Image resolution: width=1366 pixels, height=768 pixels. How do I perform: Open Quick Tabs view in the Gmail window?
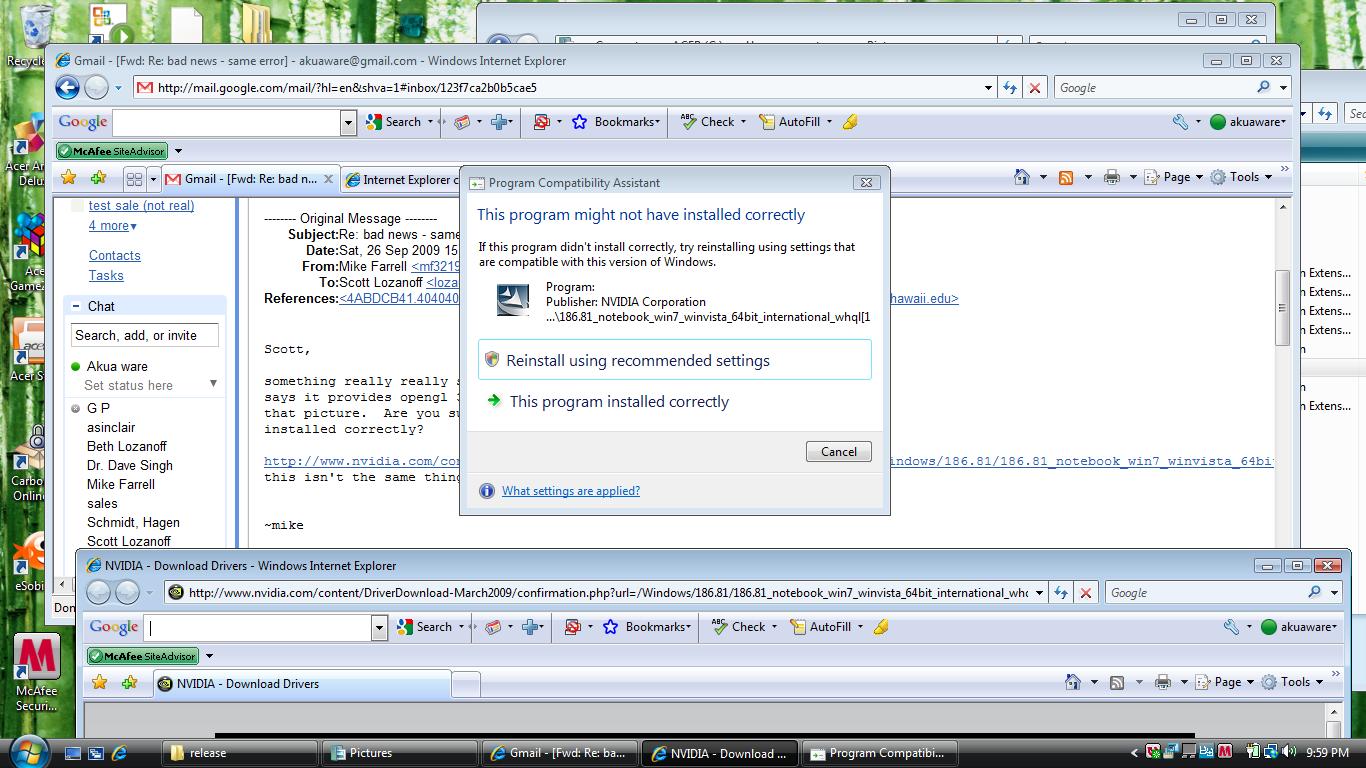tap(134, 179)
